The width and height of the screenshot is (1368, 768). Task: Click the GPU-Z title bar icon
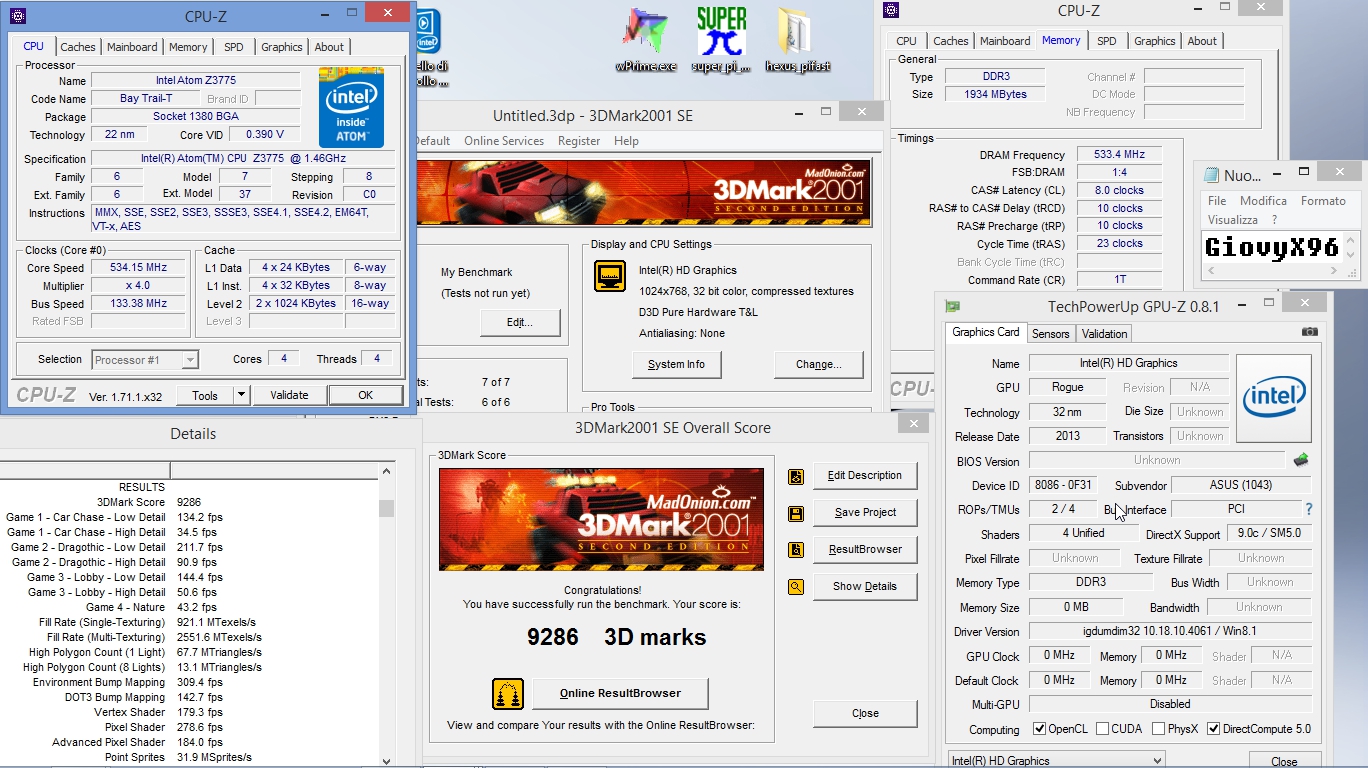click(953, 306)
